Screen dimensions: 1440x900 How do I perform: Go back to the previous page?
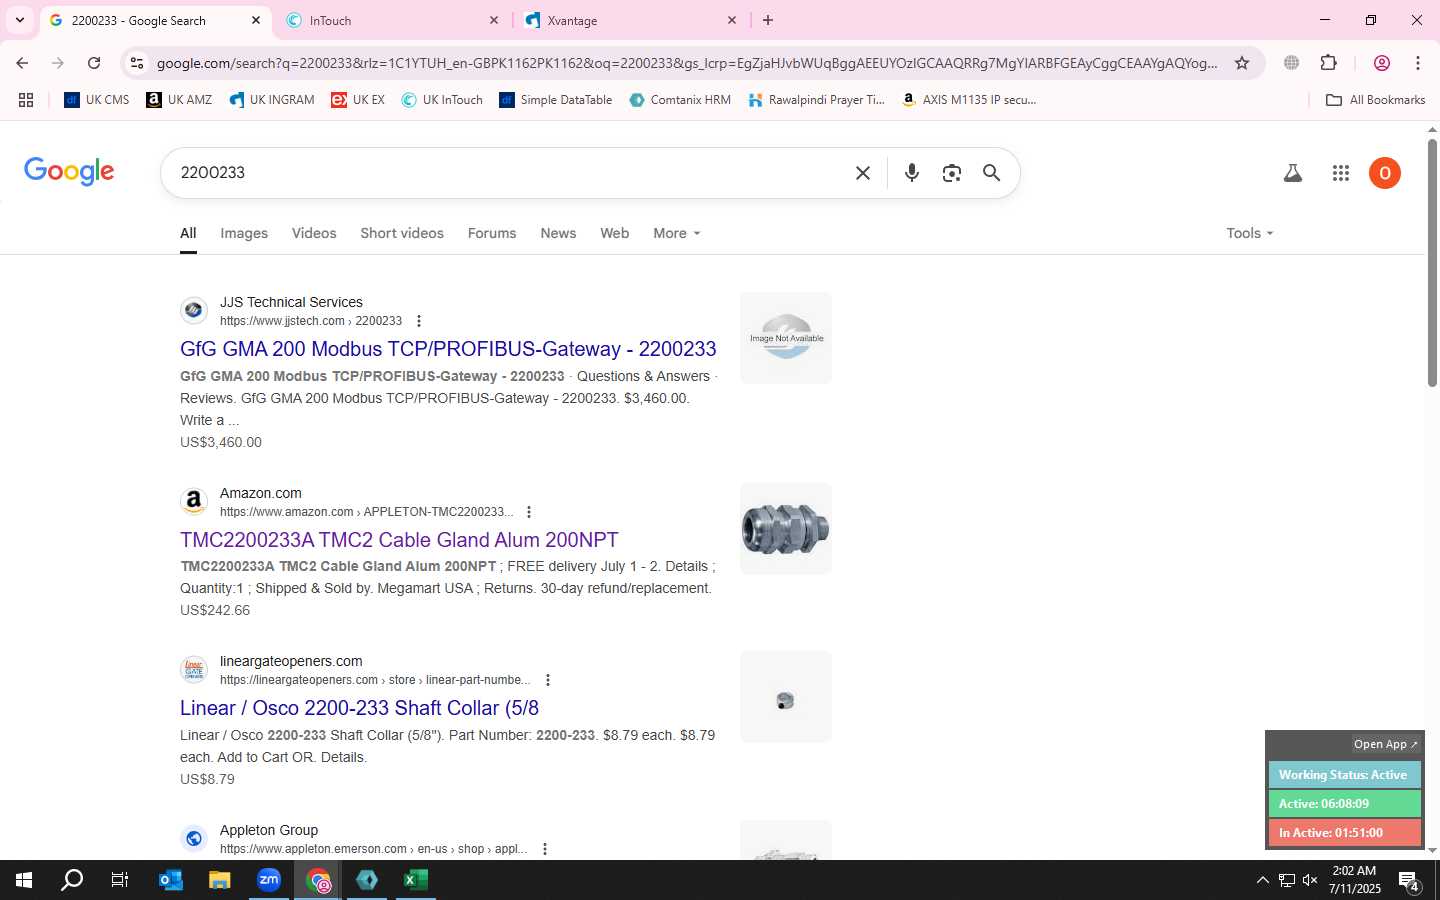22,63
